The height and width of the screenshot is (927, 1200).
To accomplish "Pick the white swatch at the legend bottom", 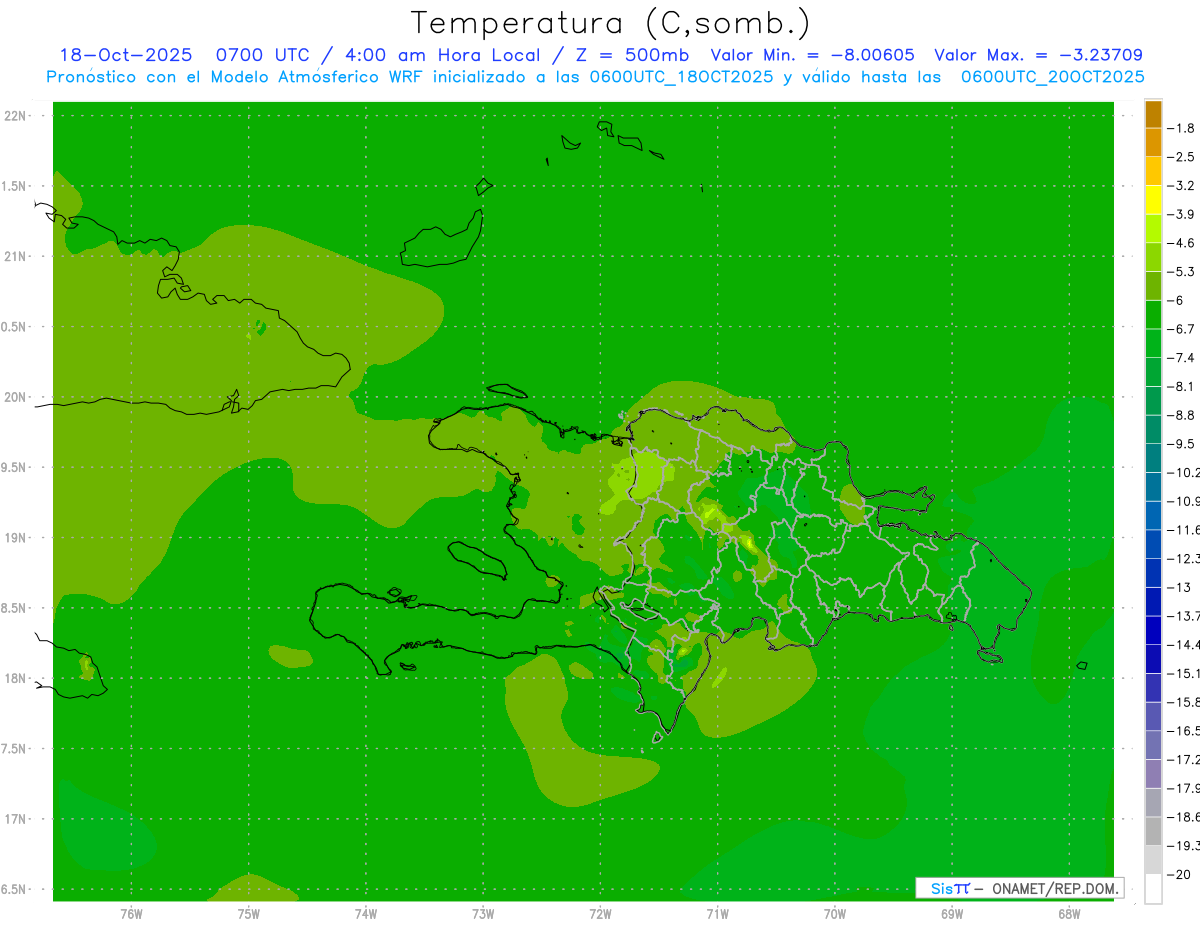I will point(1153,889).
